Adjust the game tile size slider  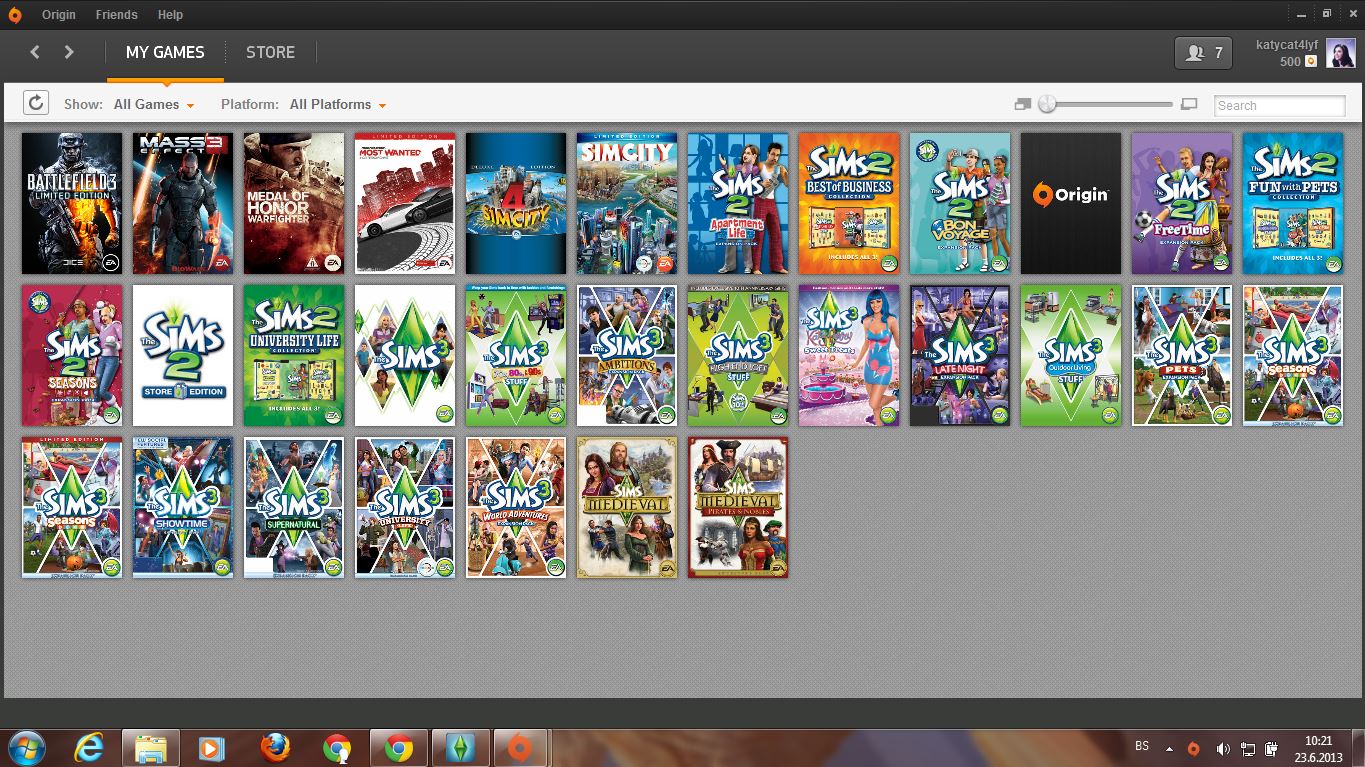pyautogui.click(x=1047, y=104)
